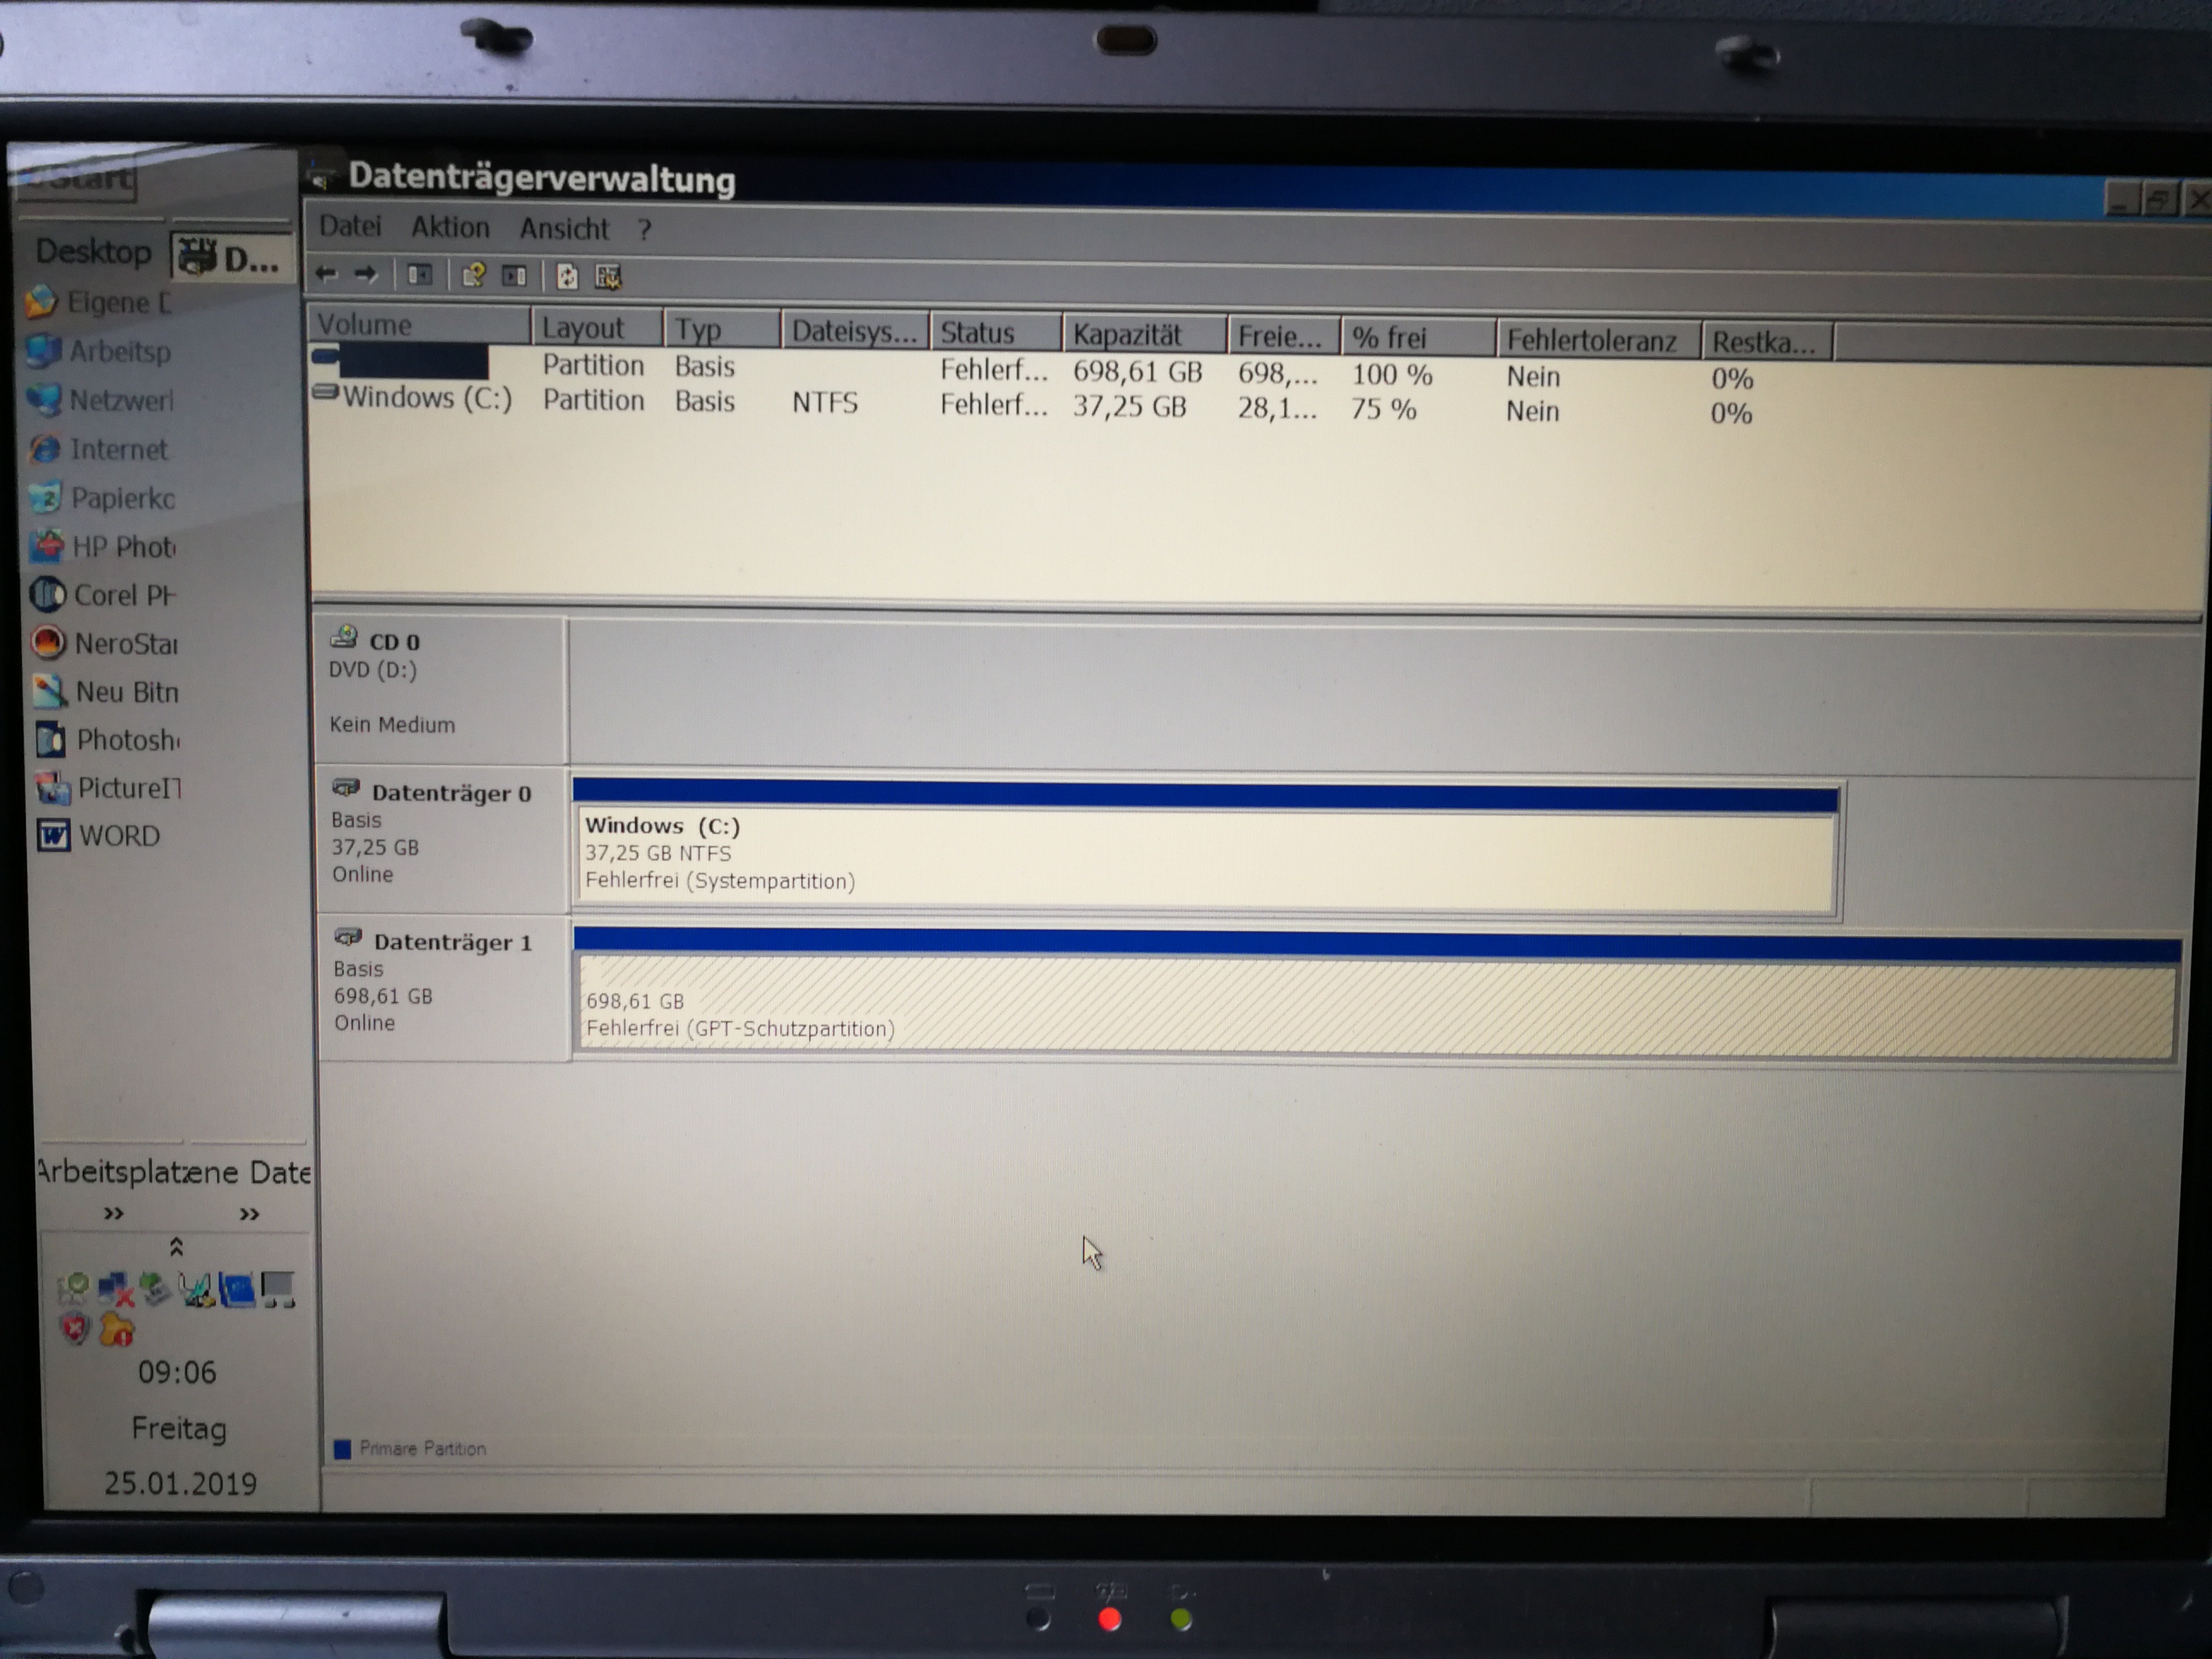Go back with the left arrow toolbar icon

pos(326,273)
